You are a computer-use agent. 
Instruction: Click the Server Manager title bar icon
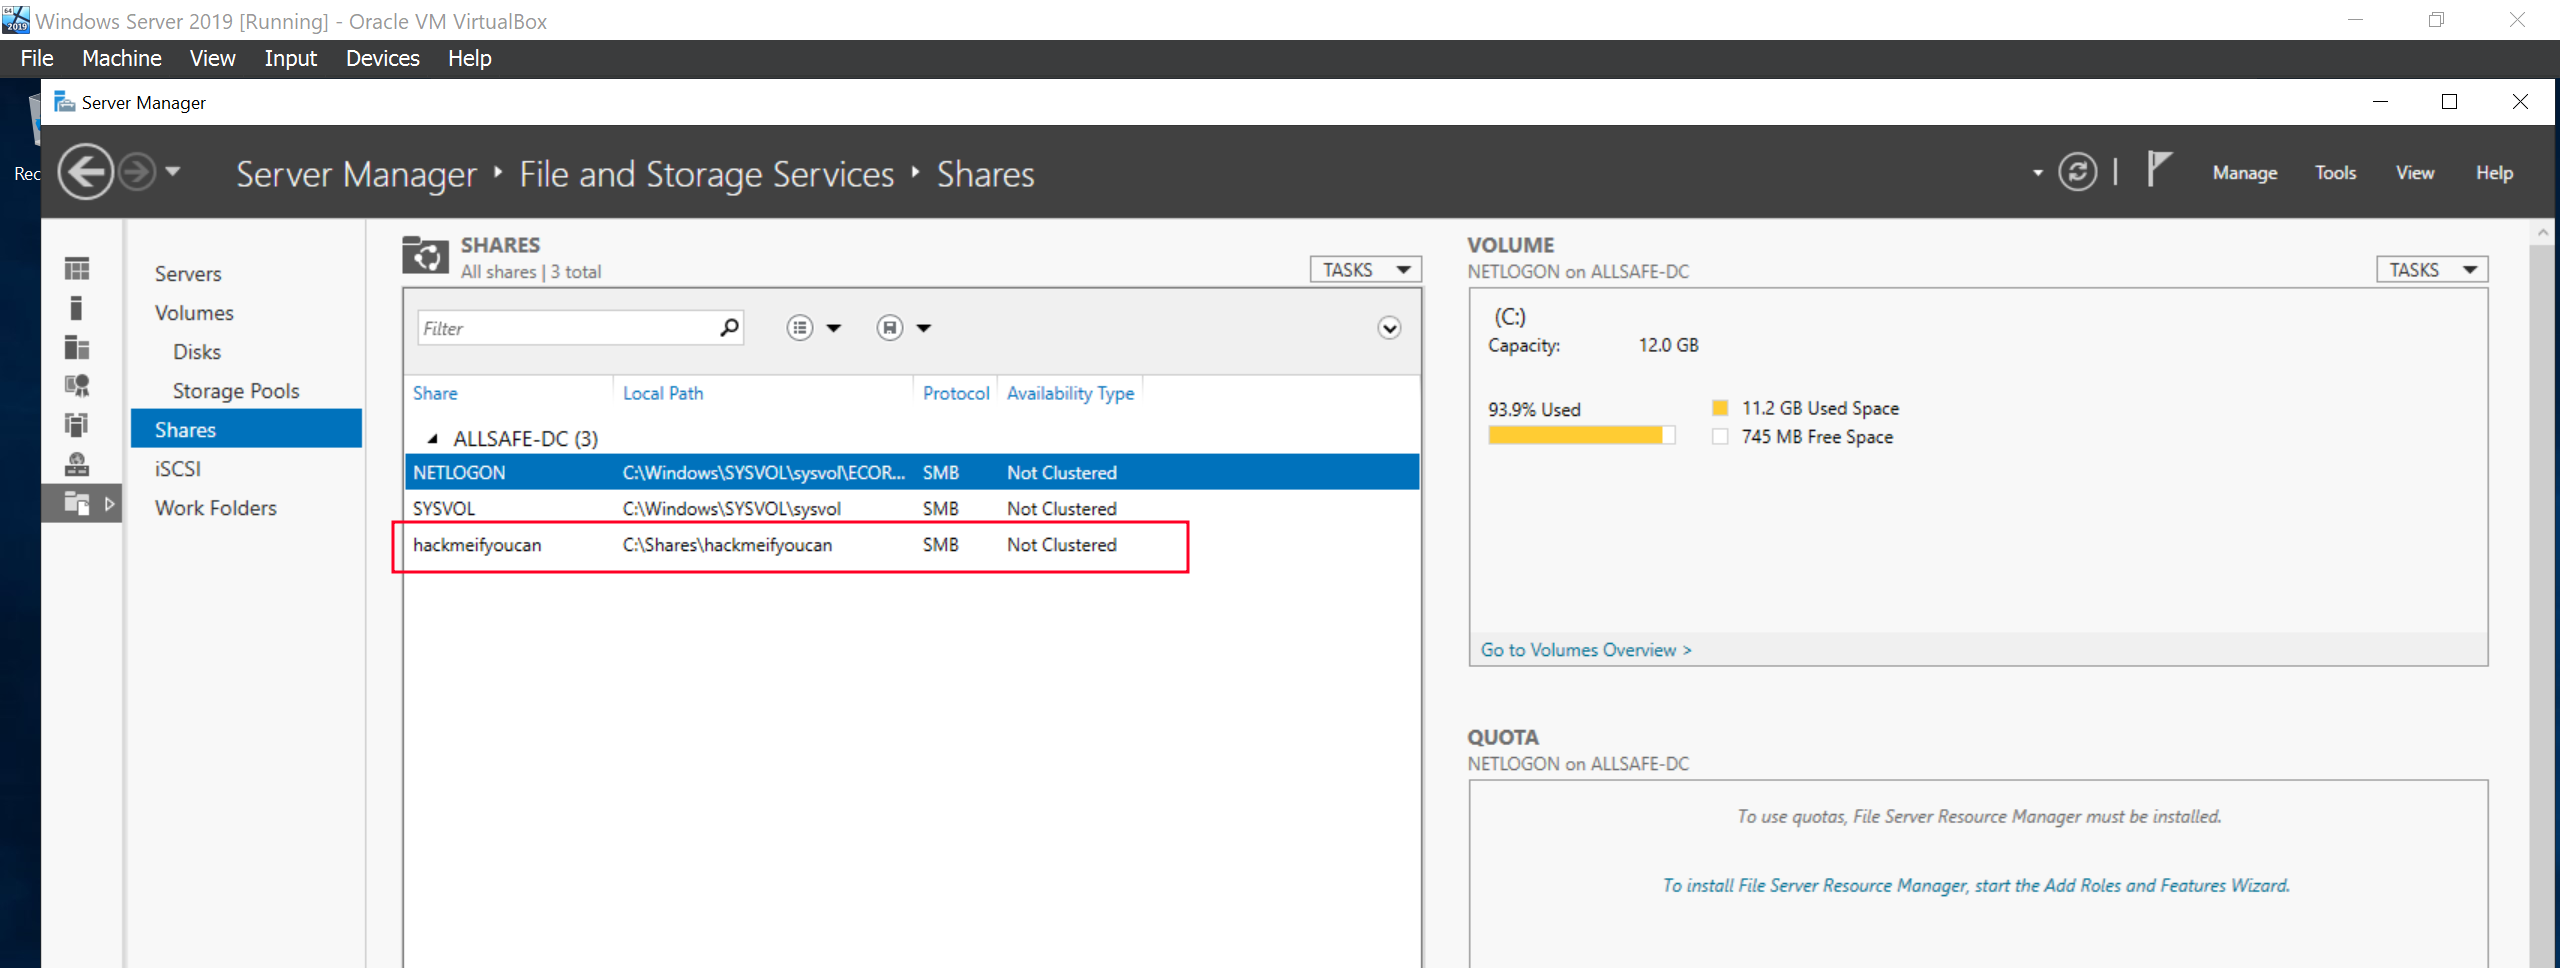(x=64, y=101)
